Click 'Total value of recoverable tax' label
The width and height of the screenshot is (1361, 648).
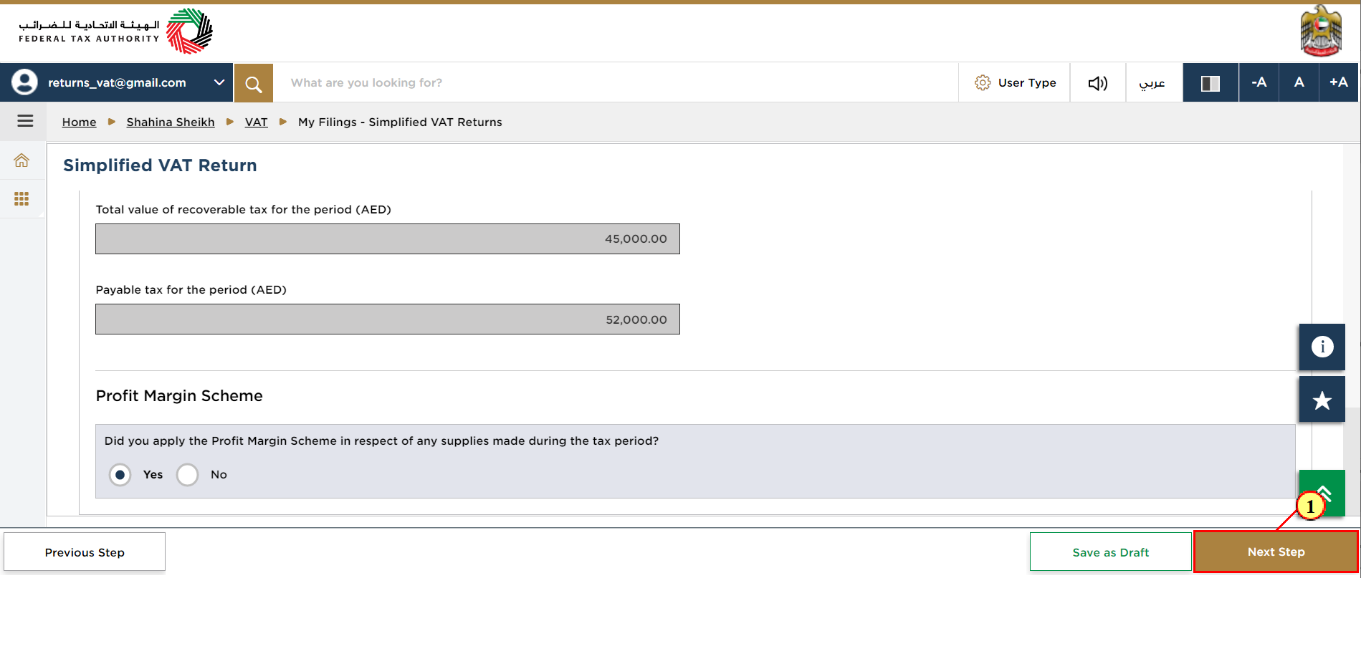tap(243, 210)
